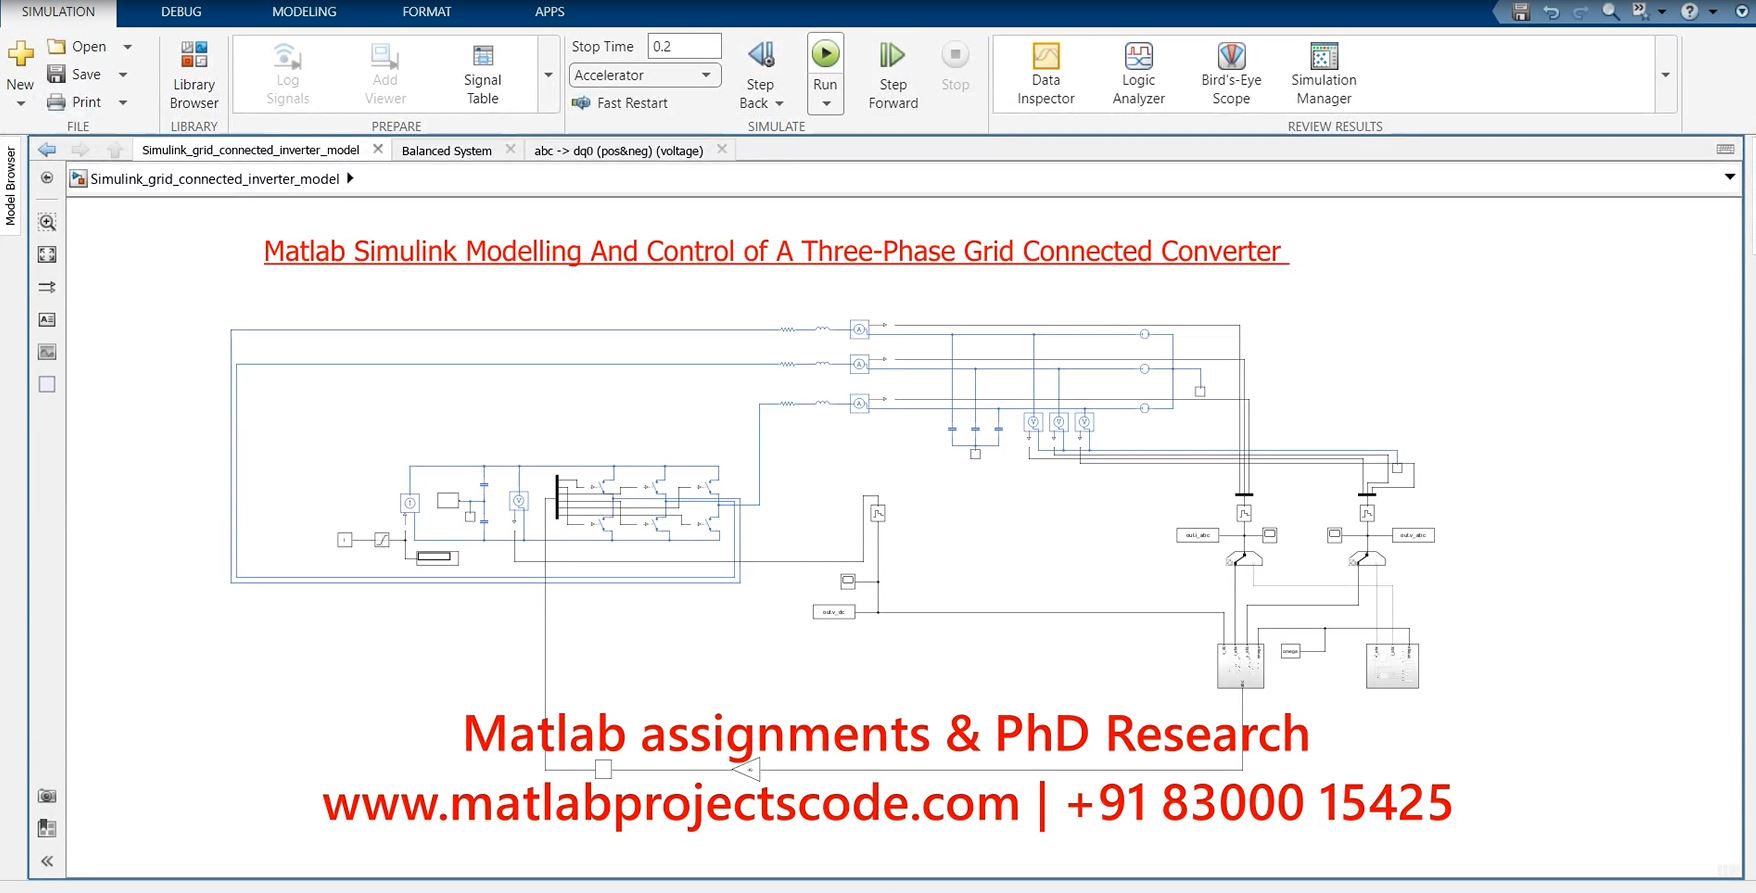Toggle the Model Browser side panel
This screenshot has width=1756, height=893.
point(11,186)
